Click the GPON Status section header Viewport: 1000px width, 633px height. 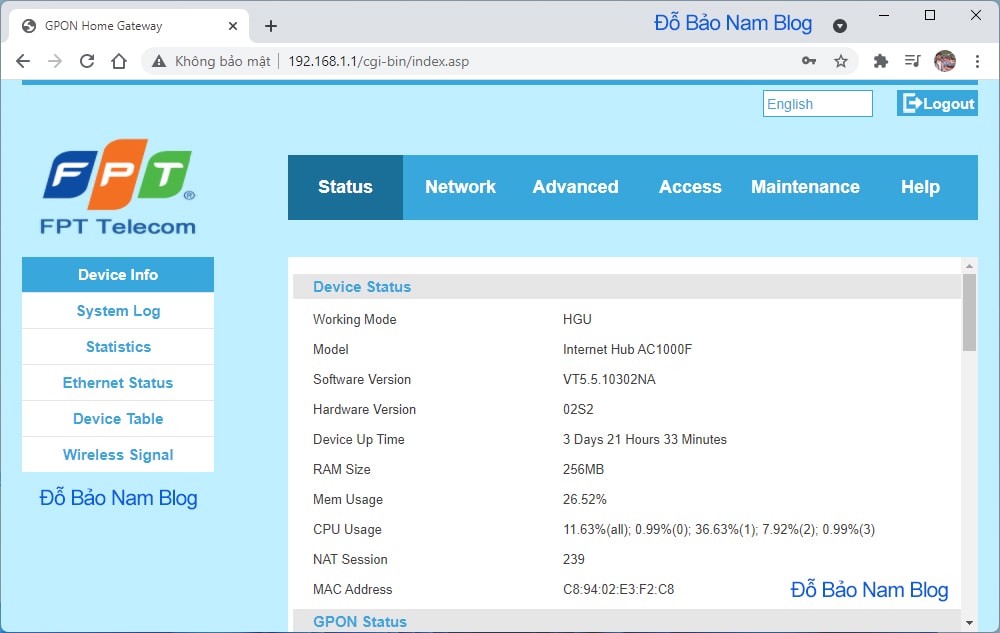click(627, 622)
